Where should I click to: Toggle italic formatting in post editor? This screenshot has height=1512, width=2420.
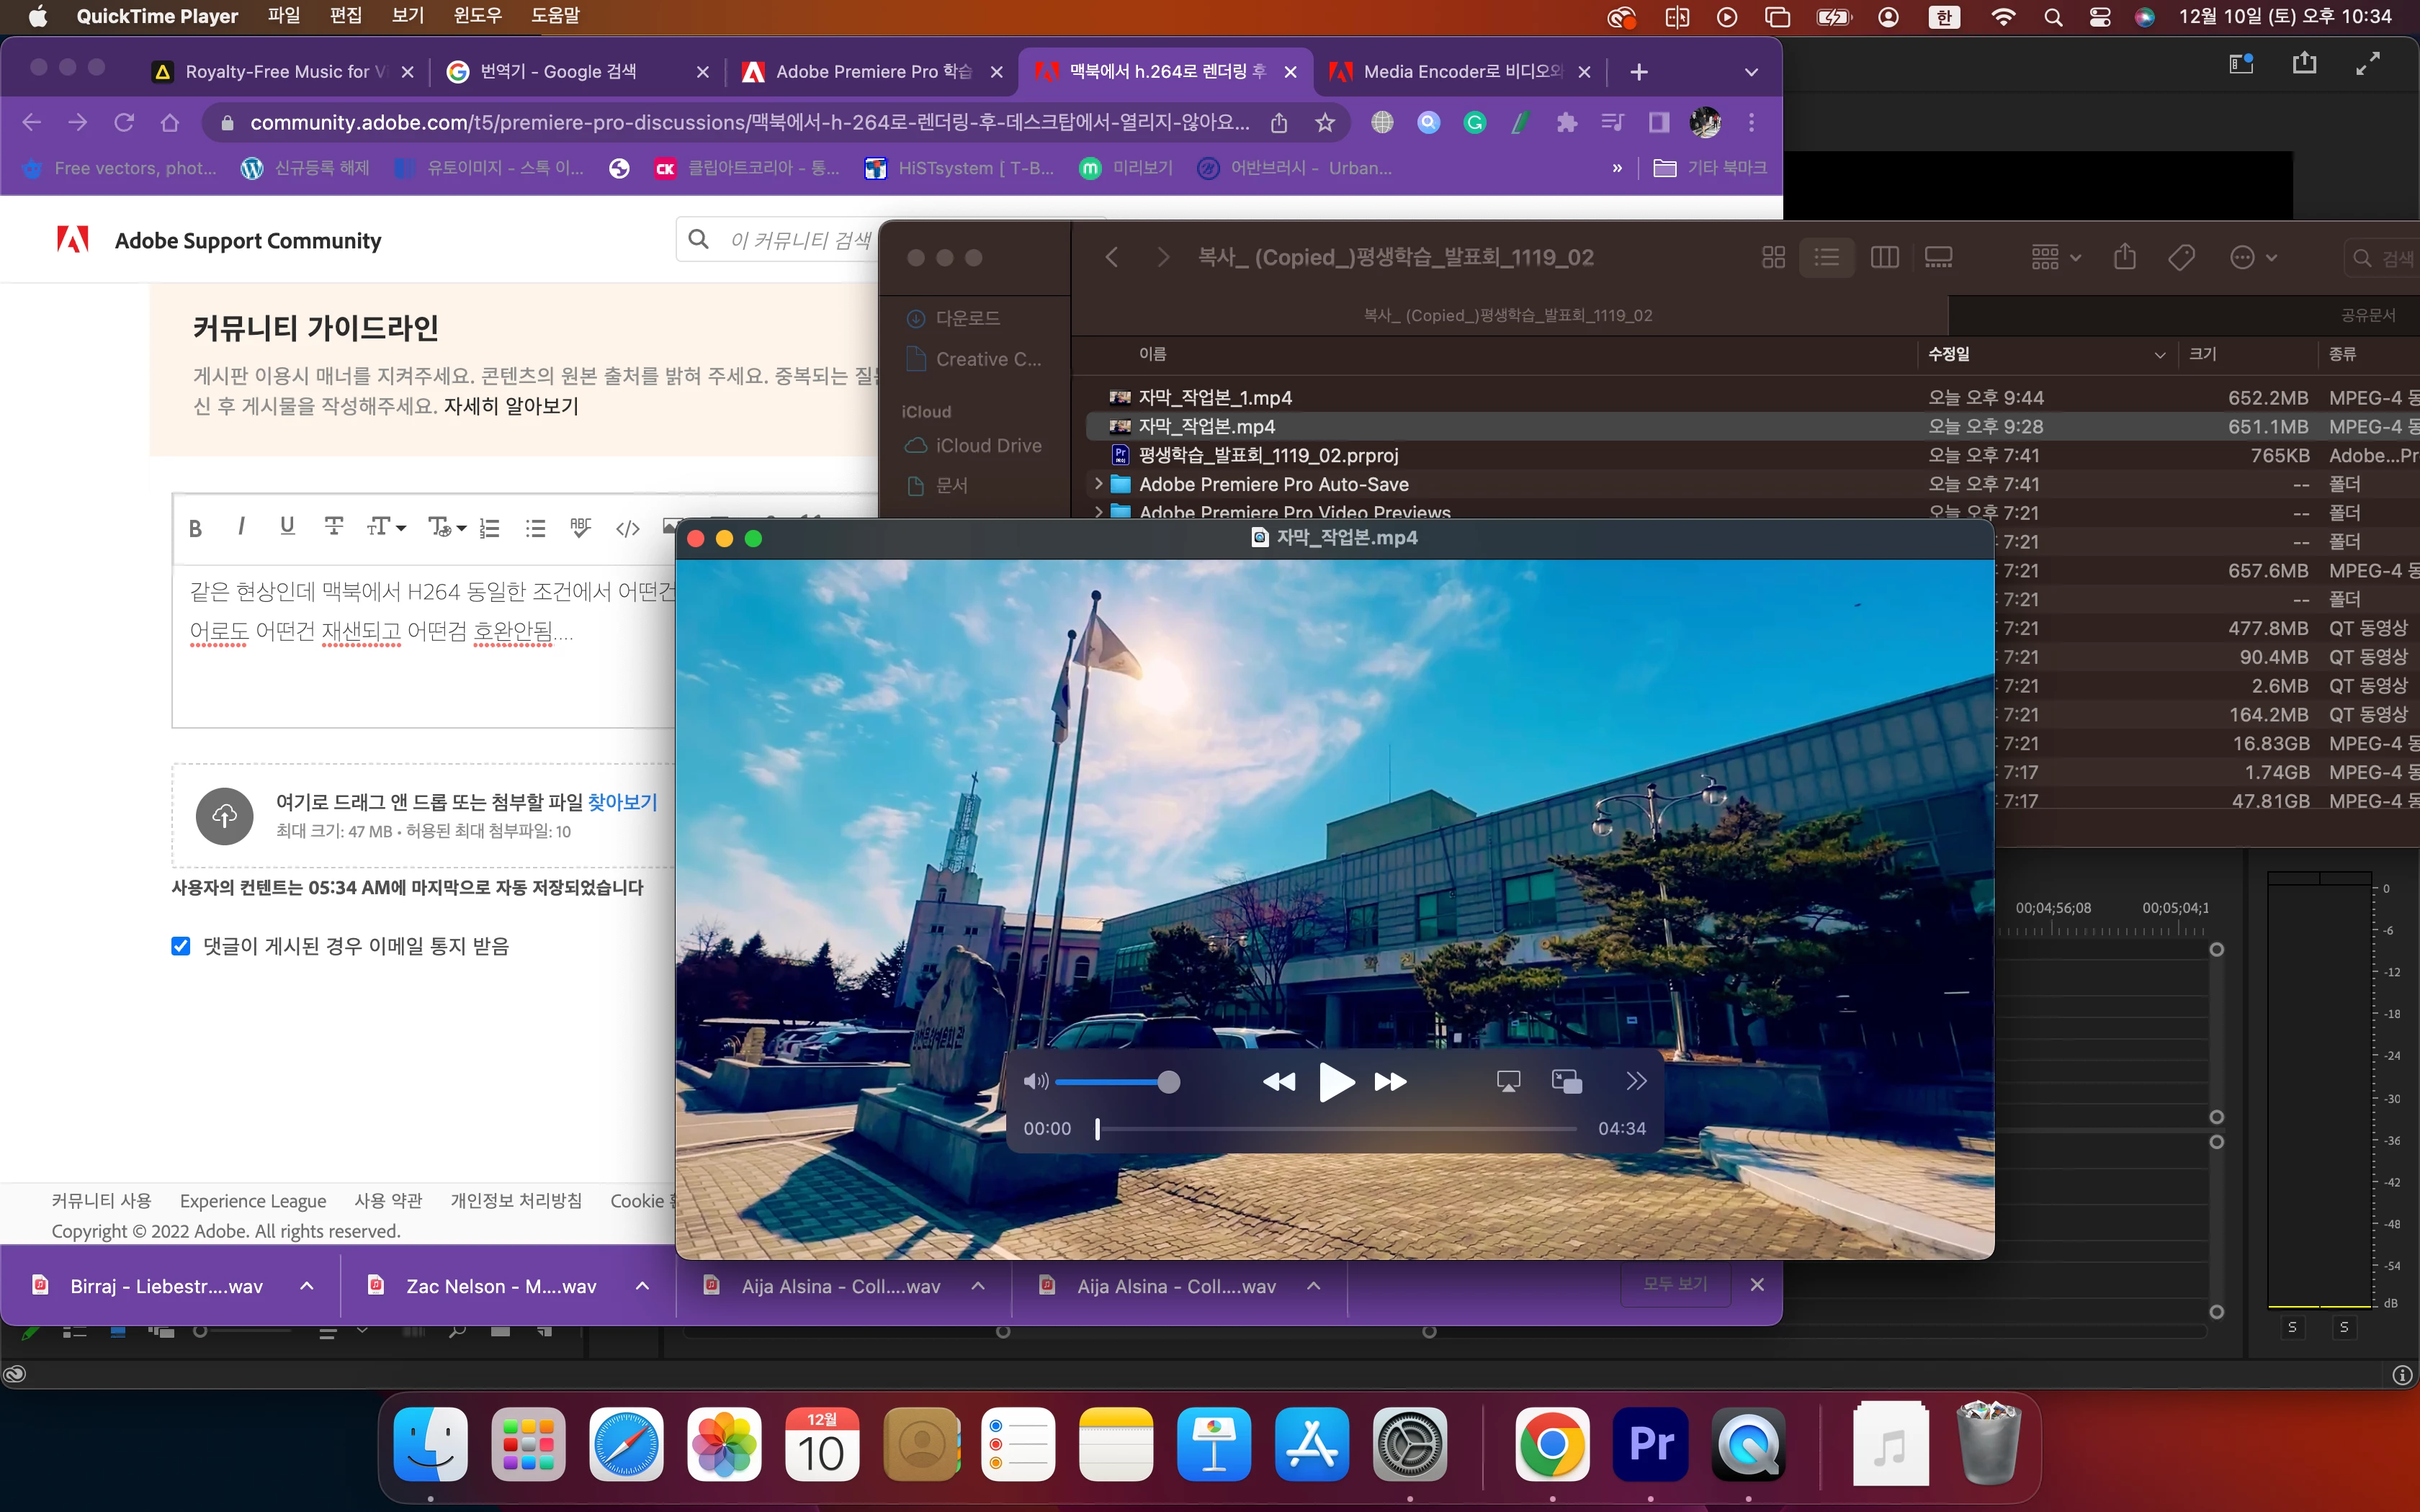(241, 526)
